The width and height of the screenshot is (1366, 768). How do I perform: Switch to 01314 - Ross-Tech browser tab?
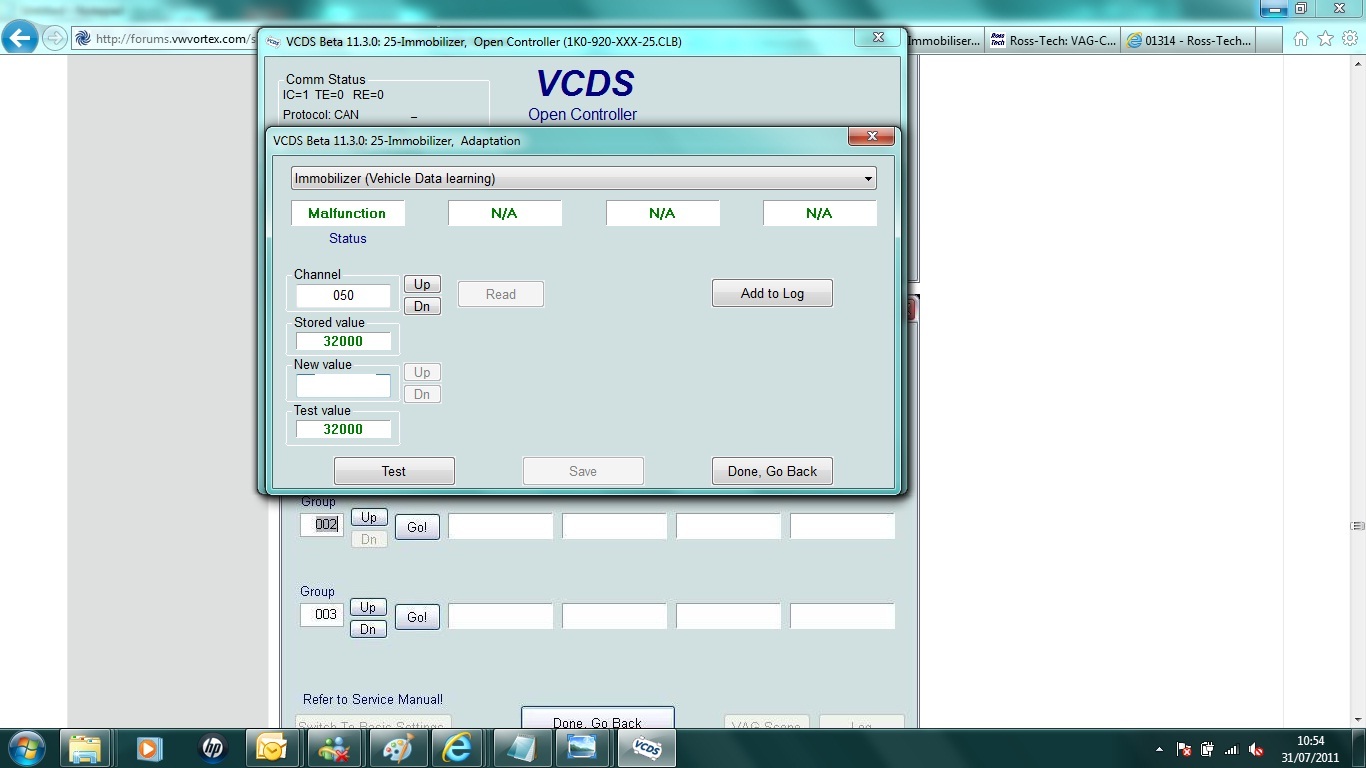point(1188,40)
